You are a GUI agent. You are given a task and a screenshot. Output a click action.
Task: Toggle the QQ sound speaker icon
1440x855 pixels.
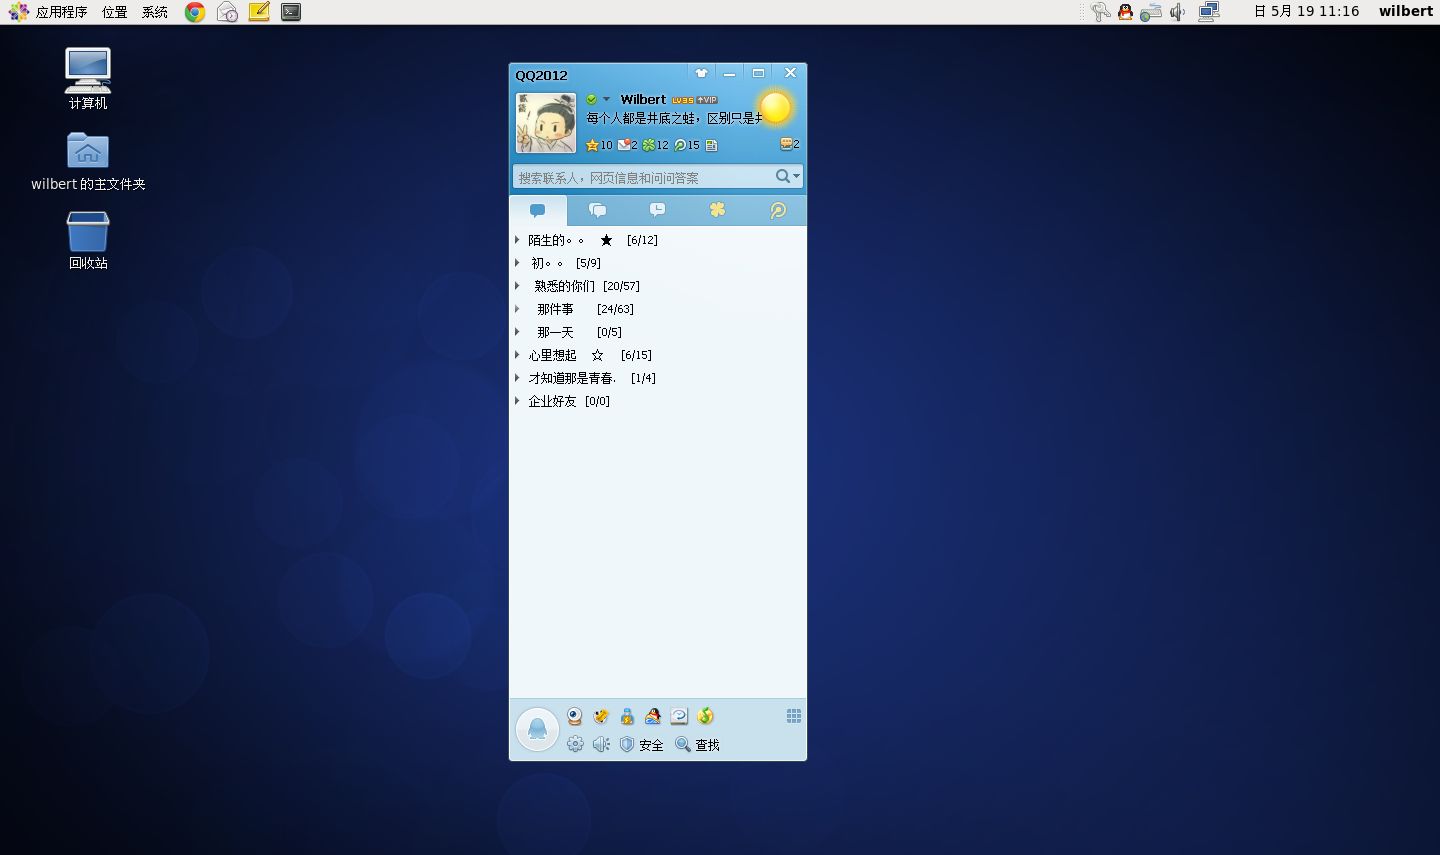(x=601, y=744)
